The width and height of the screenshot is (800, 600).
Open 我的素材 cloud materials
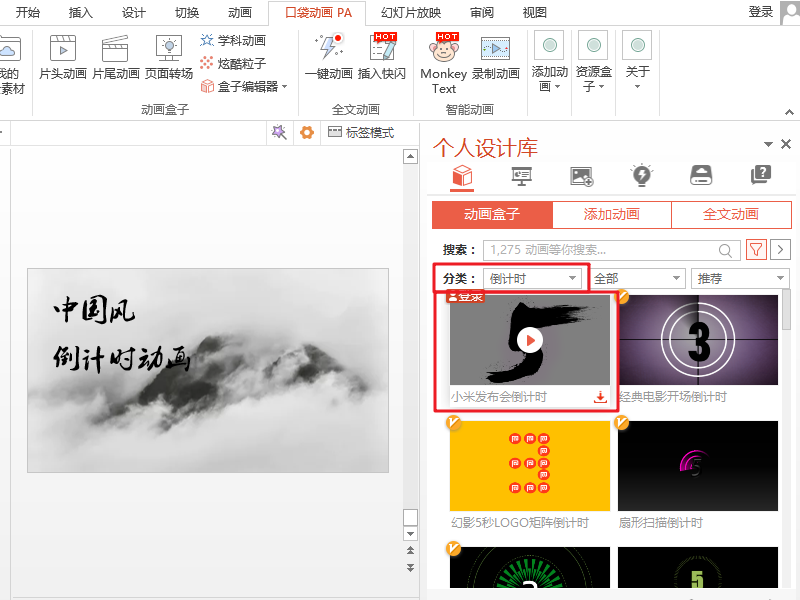point(12,64)
